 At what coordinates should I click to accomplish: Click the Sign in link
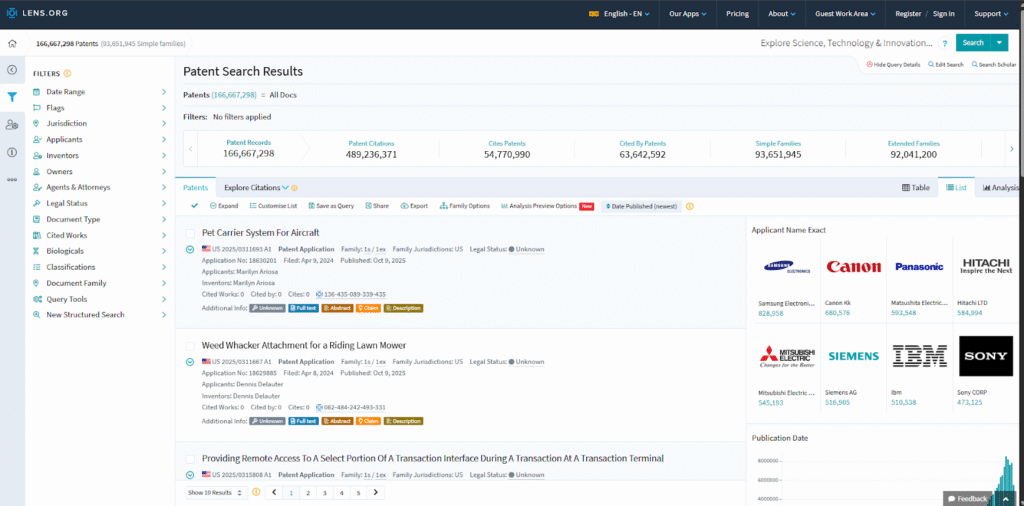pos(943,14)
